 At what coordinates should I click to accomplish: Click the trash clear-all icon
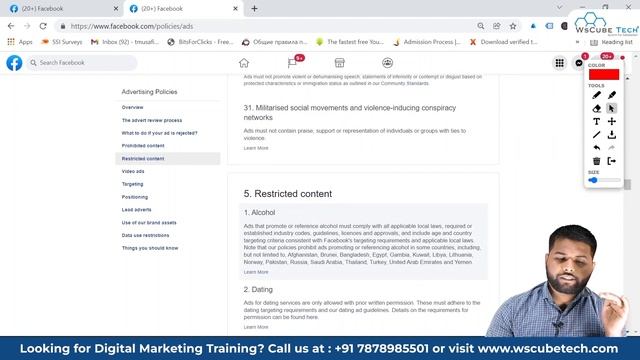pyautogui.click(x=596, y=161)
